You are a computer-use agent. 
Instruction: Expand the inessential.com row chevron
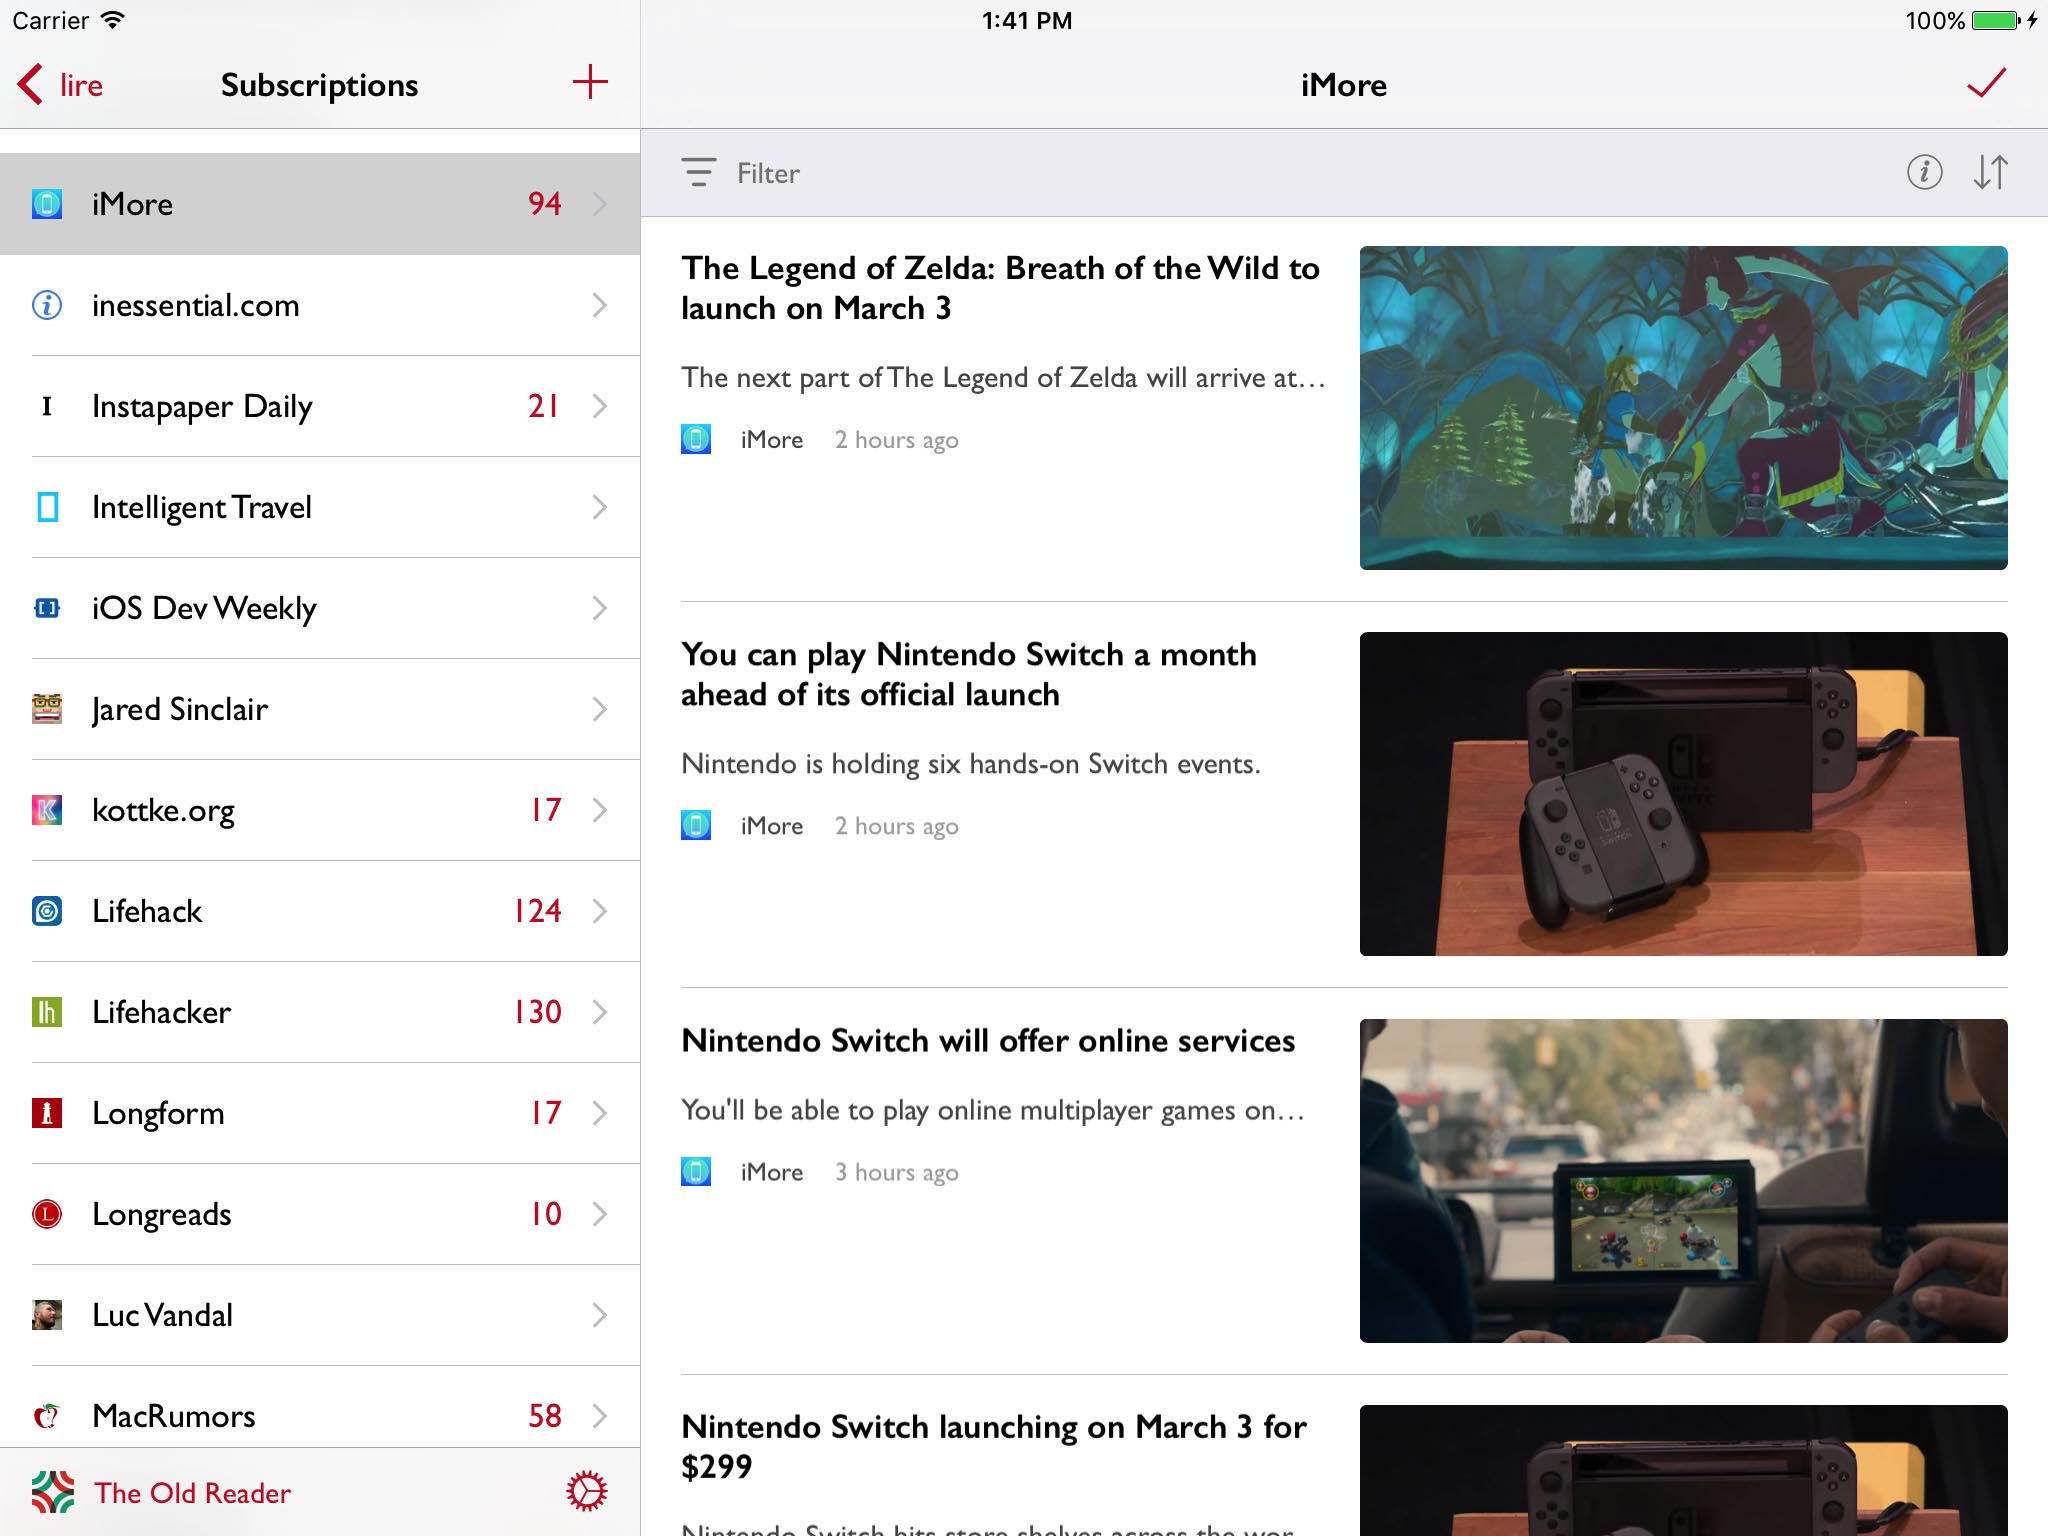pyautogui.click(x=600, y=305)
